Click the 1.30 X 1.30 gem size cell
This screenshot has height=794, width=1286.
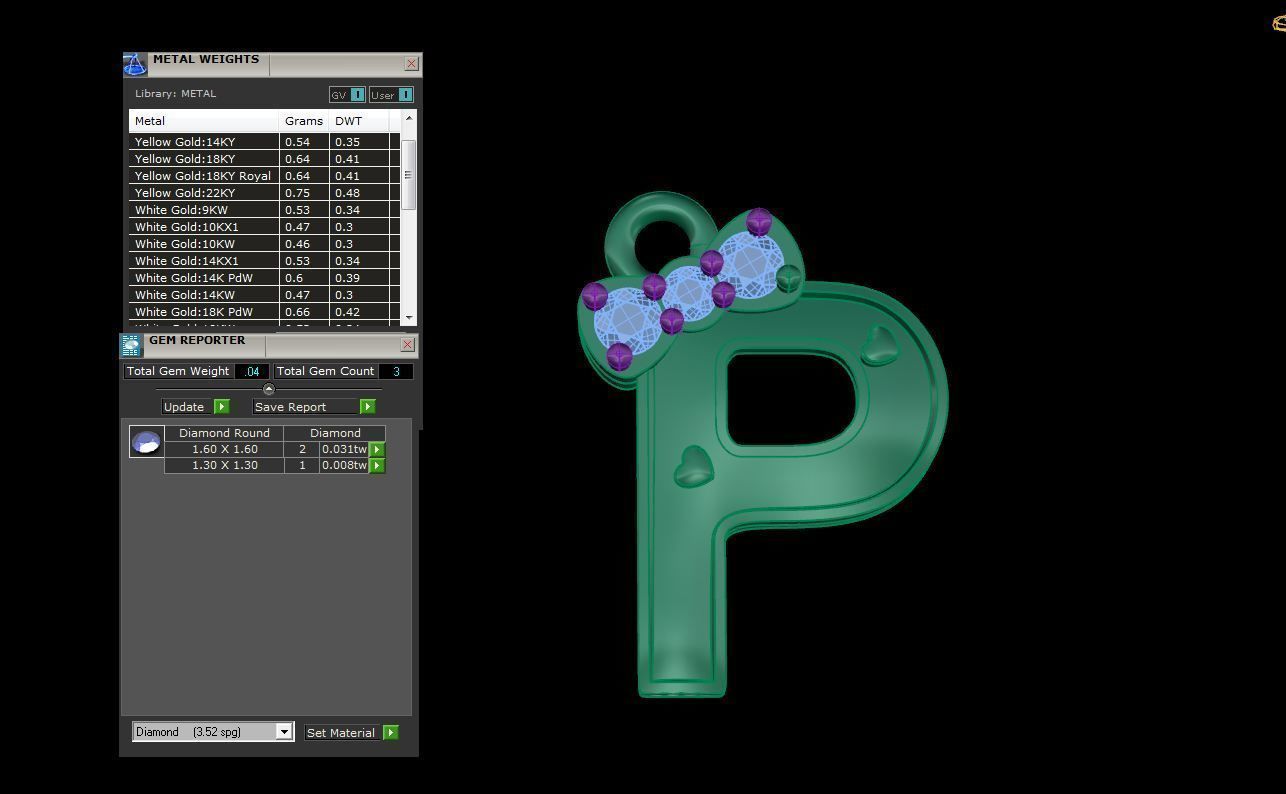tap(224, 466)
